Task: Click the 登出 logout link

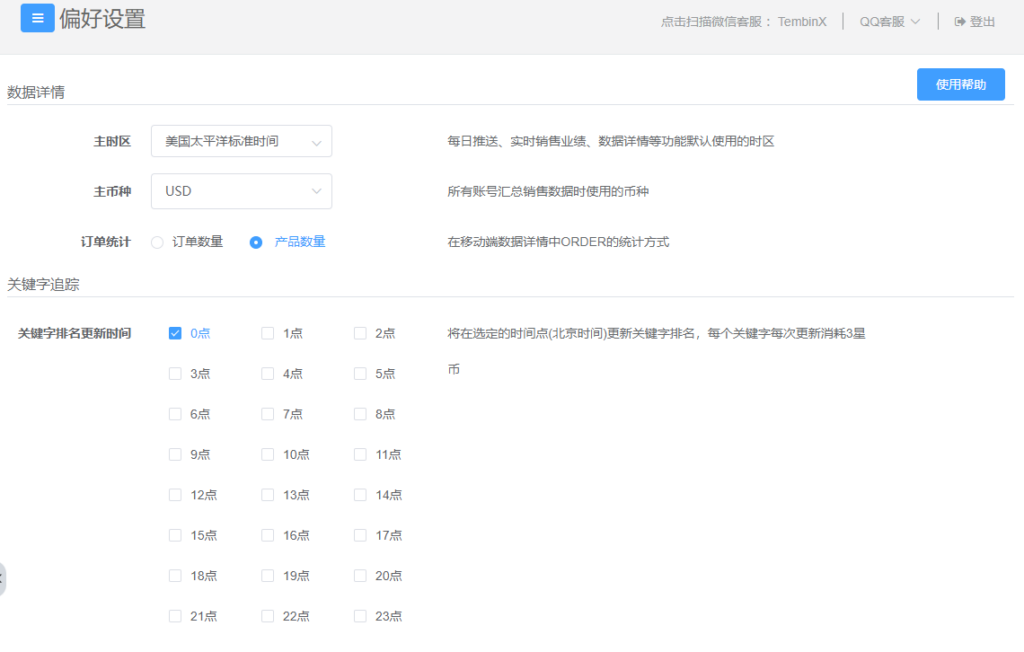Action: 982,22
